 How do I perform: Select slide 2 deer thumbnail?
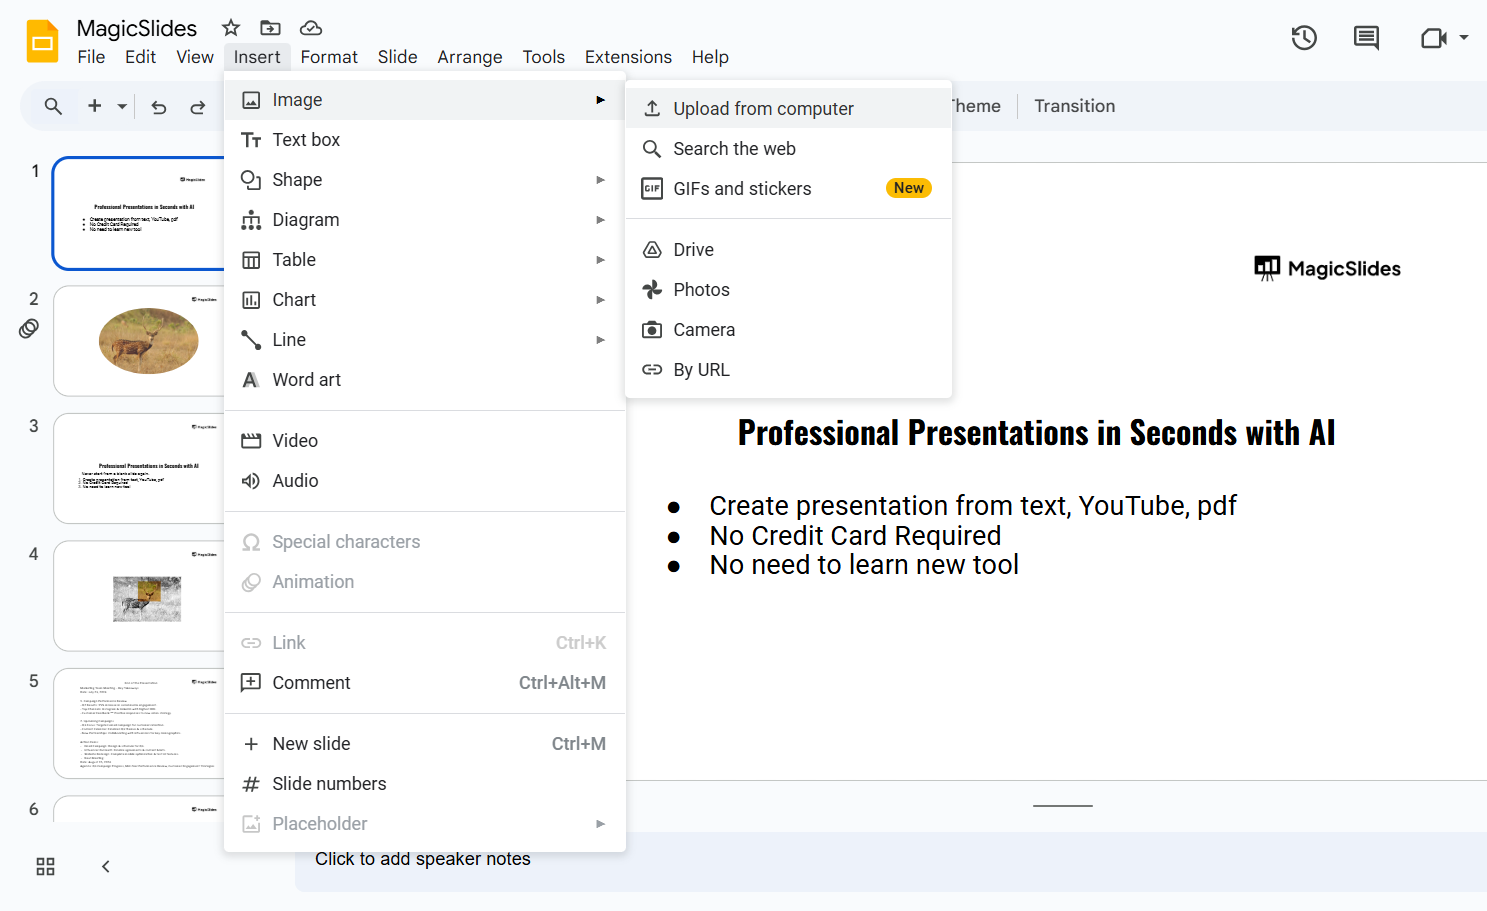click(x=140, y=341)
